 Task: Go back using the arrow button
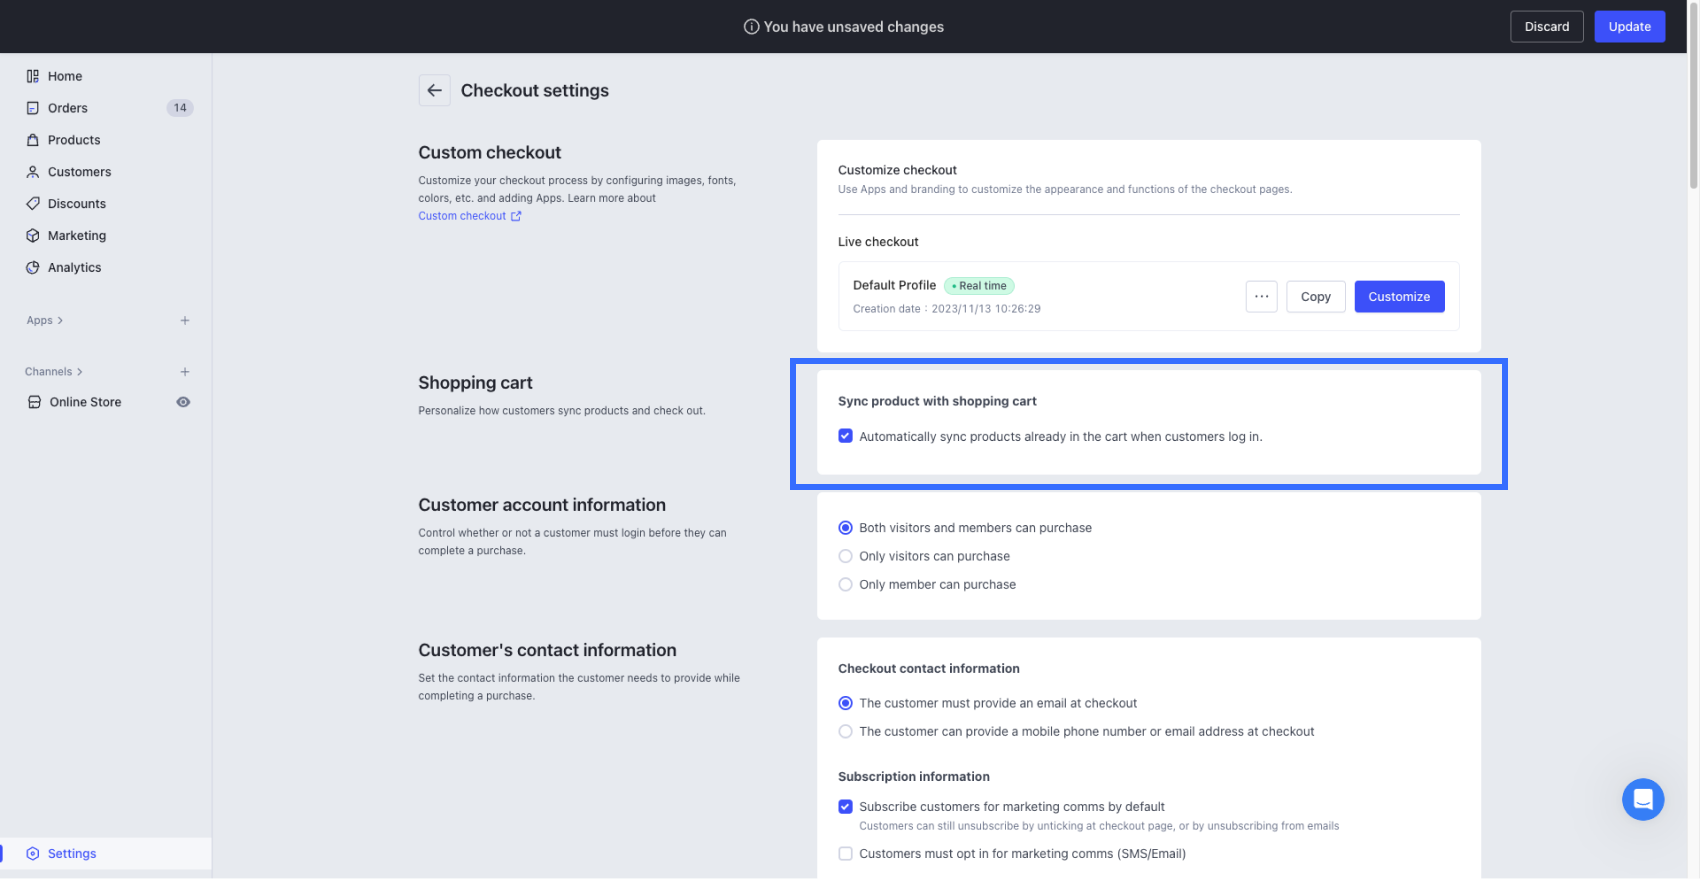point(434,90)
